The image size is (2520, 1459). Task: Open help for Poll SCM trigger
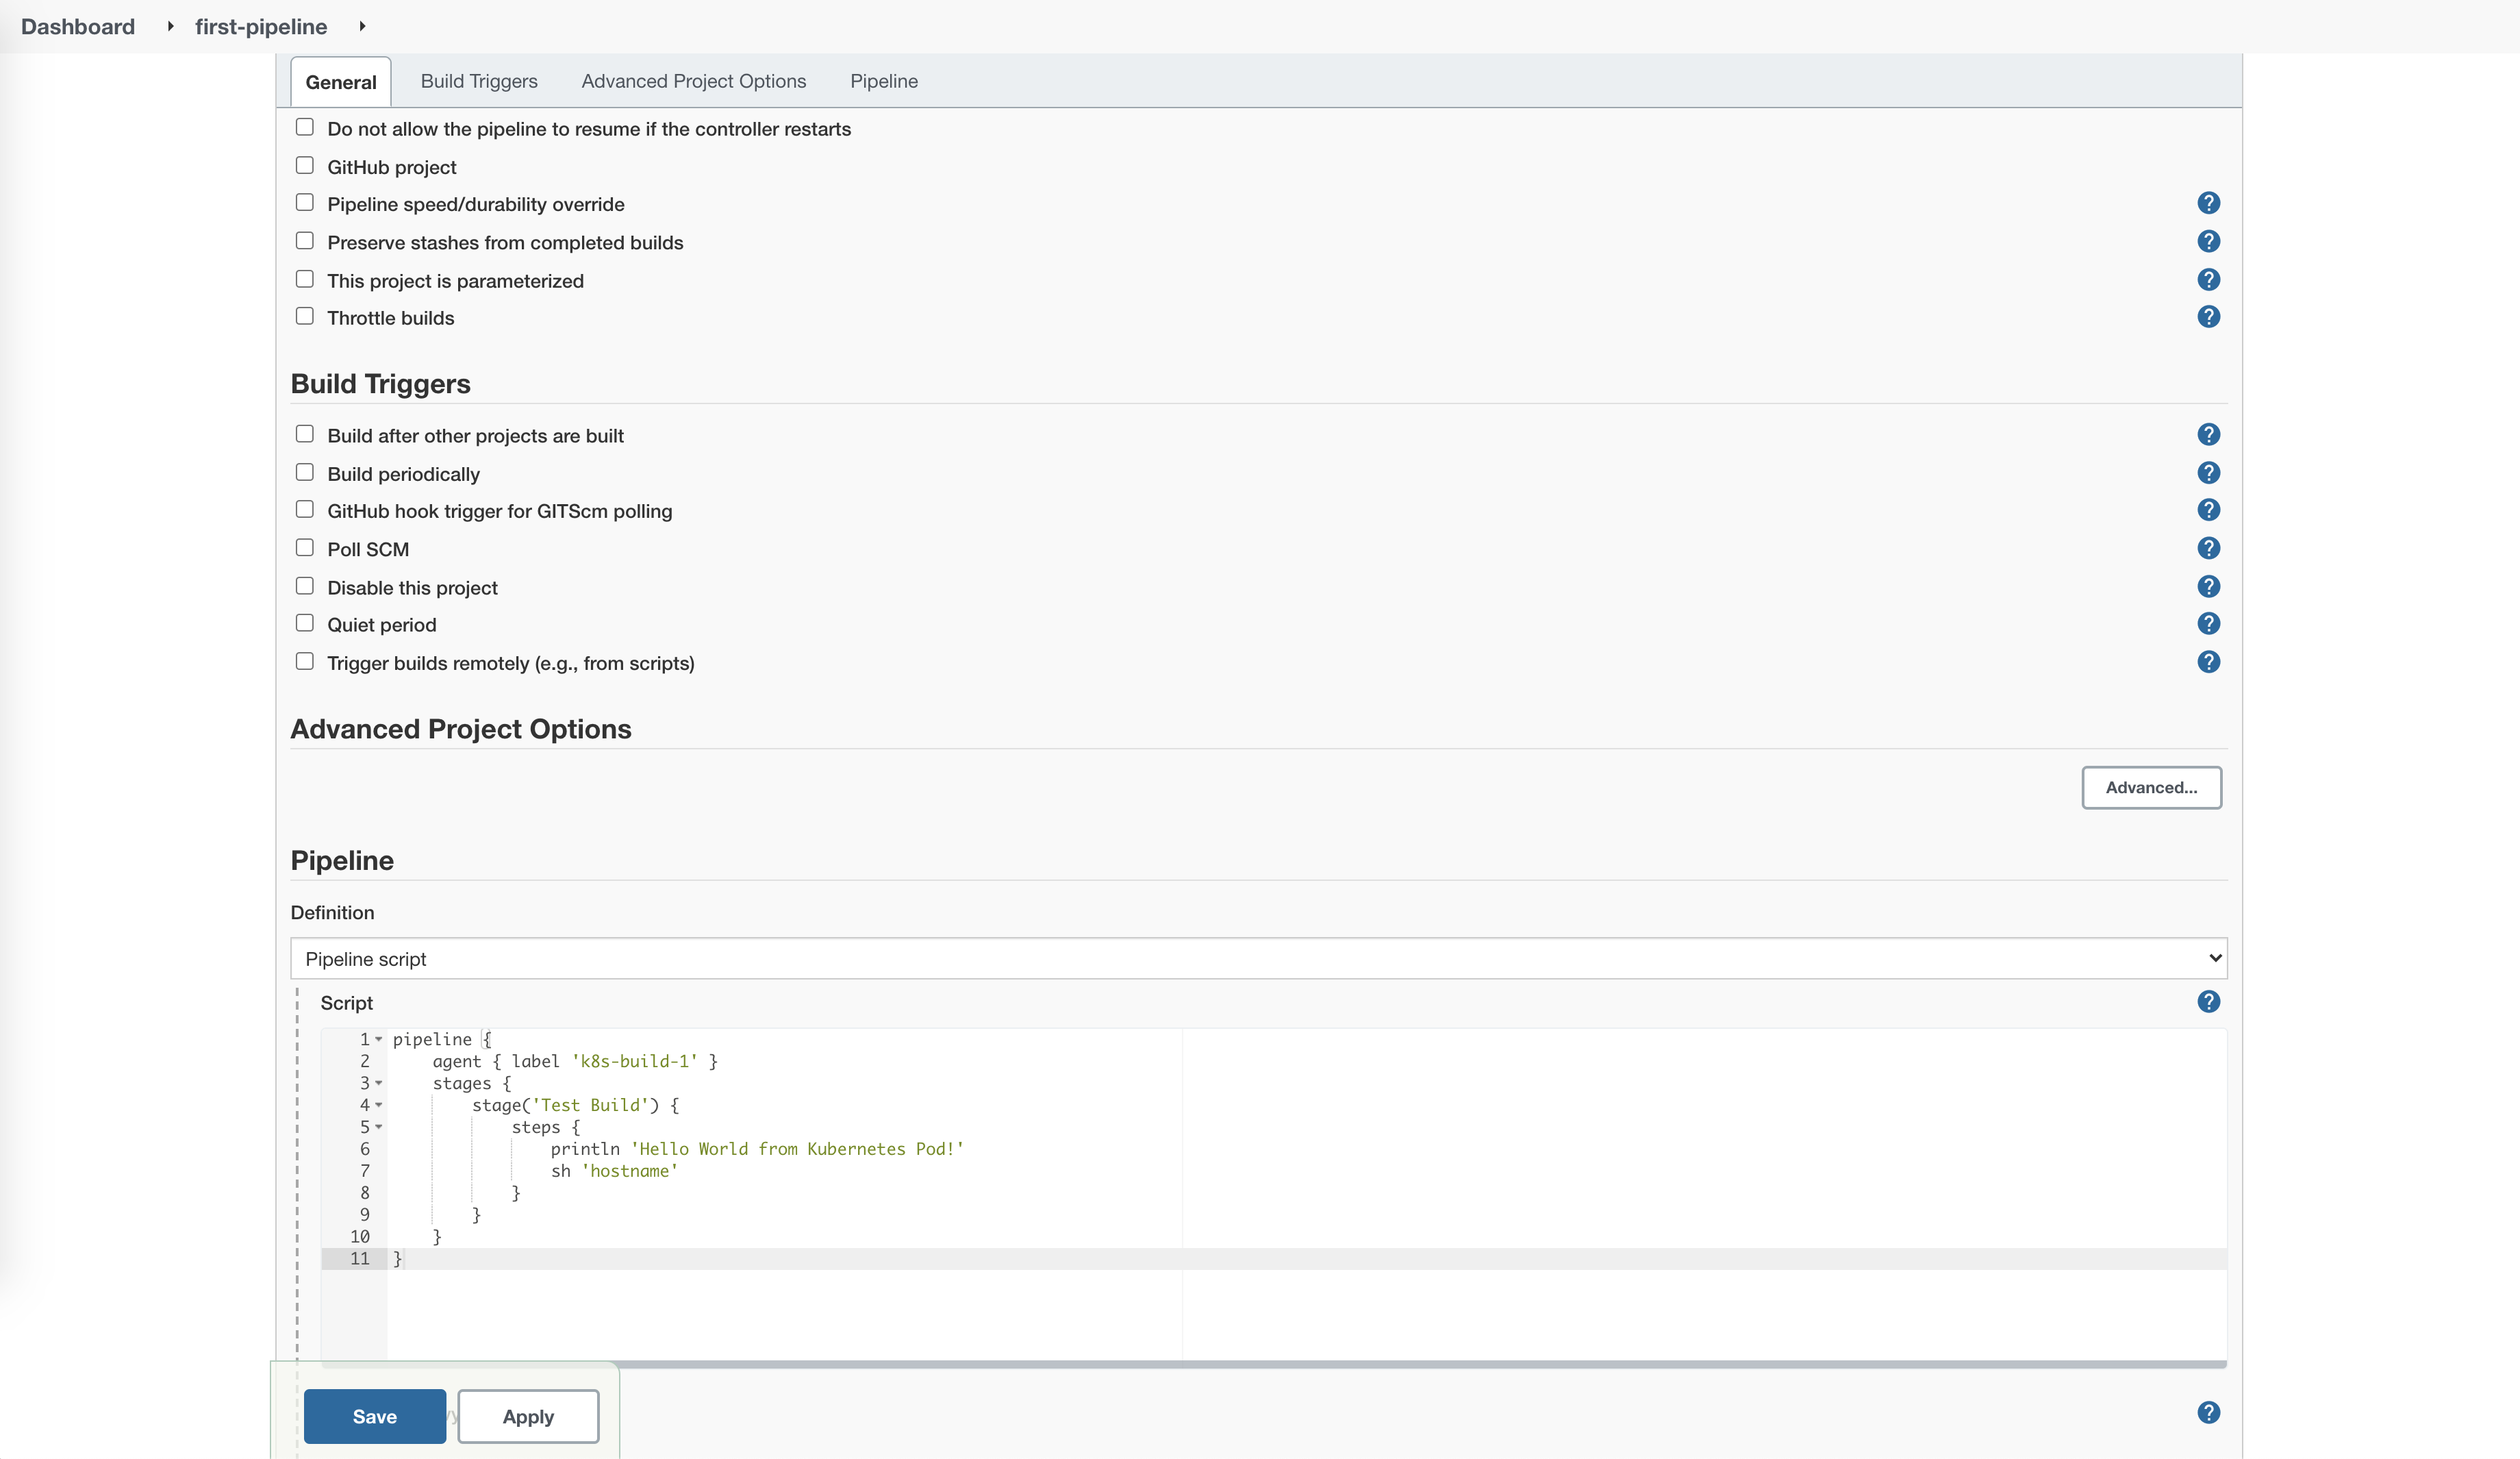click(x=2209, y=548)
